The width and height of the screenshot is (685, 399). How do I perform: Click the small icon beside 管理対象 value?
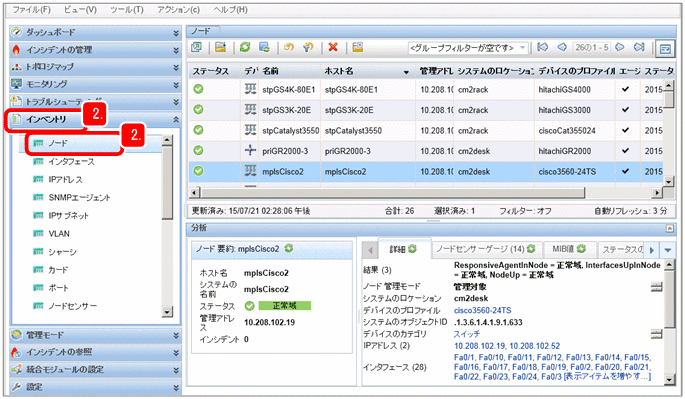point(656,287)
